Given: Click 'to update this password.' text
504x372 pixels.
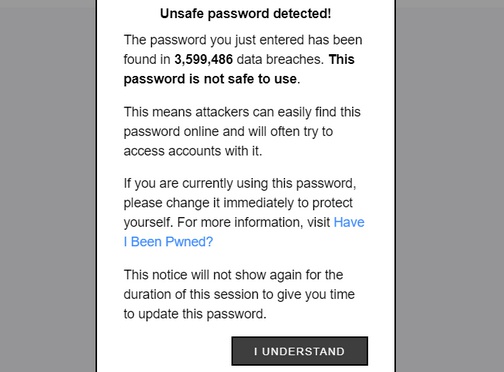Looking at the screenshot, I should click(x=195, y=314).
